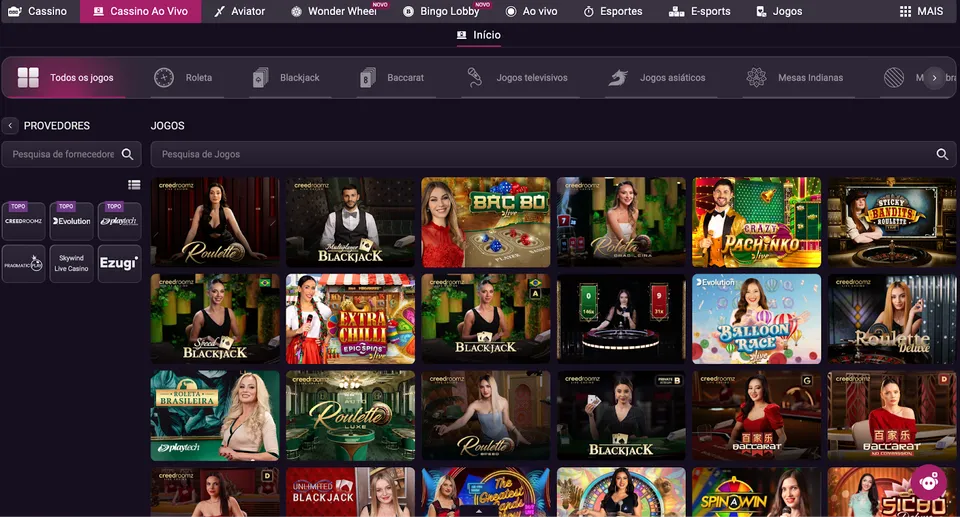Switch to Ao vivo live betting
The image size is (960, 517).
(531, 11)
